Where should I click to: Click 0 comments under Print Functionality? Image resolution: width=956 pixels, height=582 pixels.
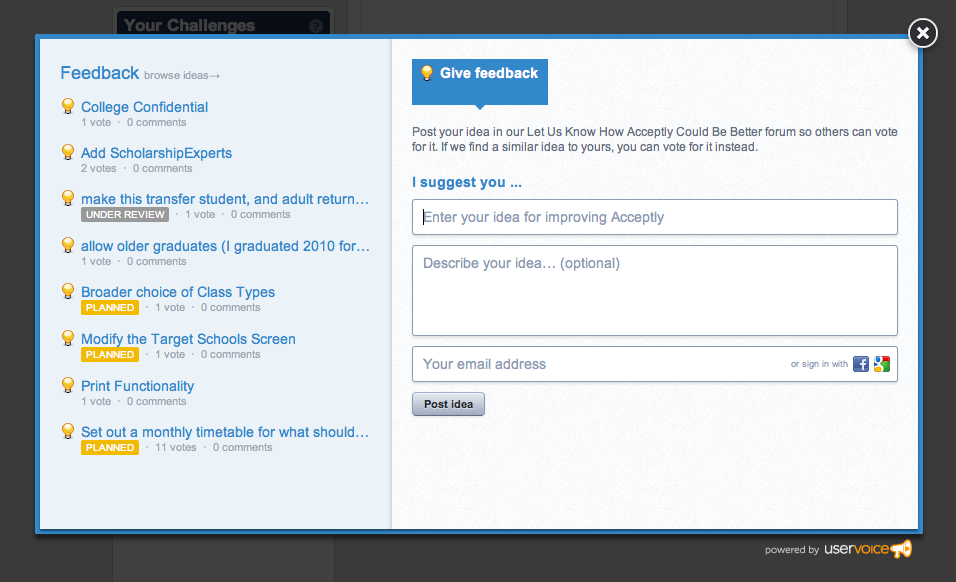[157, 402]
